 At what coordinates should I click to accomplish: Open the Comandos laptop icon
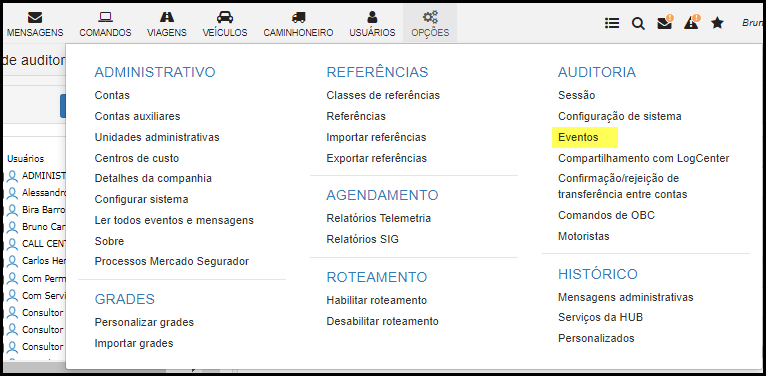tap(105, 18)
